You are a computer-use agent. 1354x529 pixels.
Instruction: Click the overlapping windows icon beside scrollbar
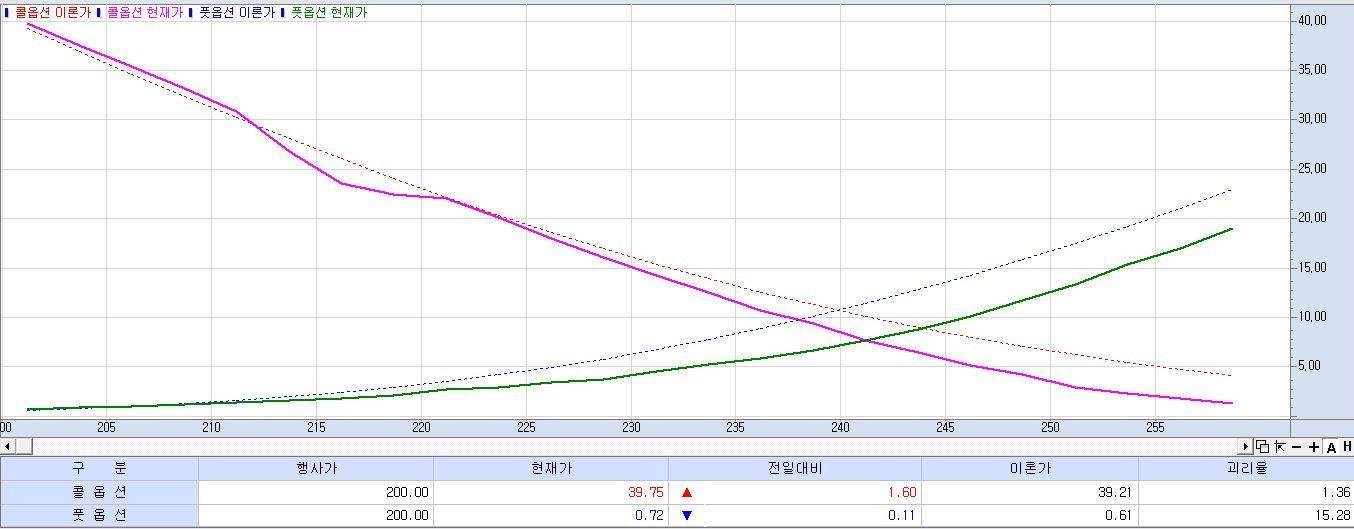[x=1262, y=447]
